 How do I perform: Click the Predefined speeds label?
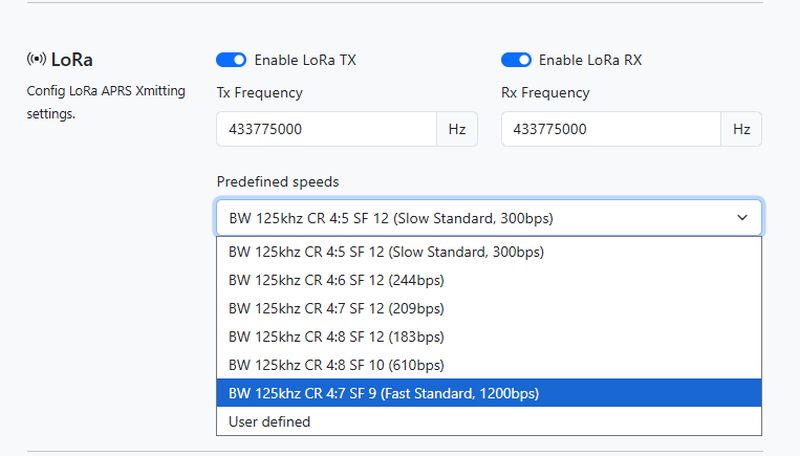click(278, 182)
